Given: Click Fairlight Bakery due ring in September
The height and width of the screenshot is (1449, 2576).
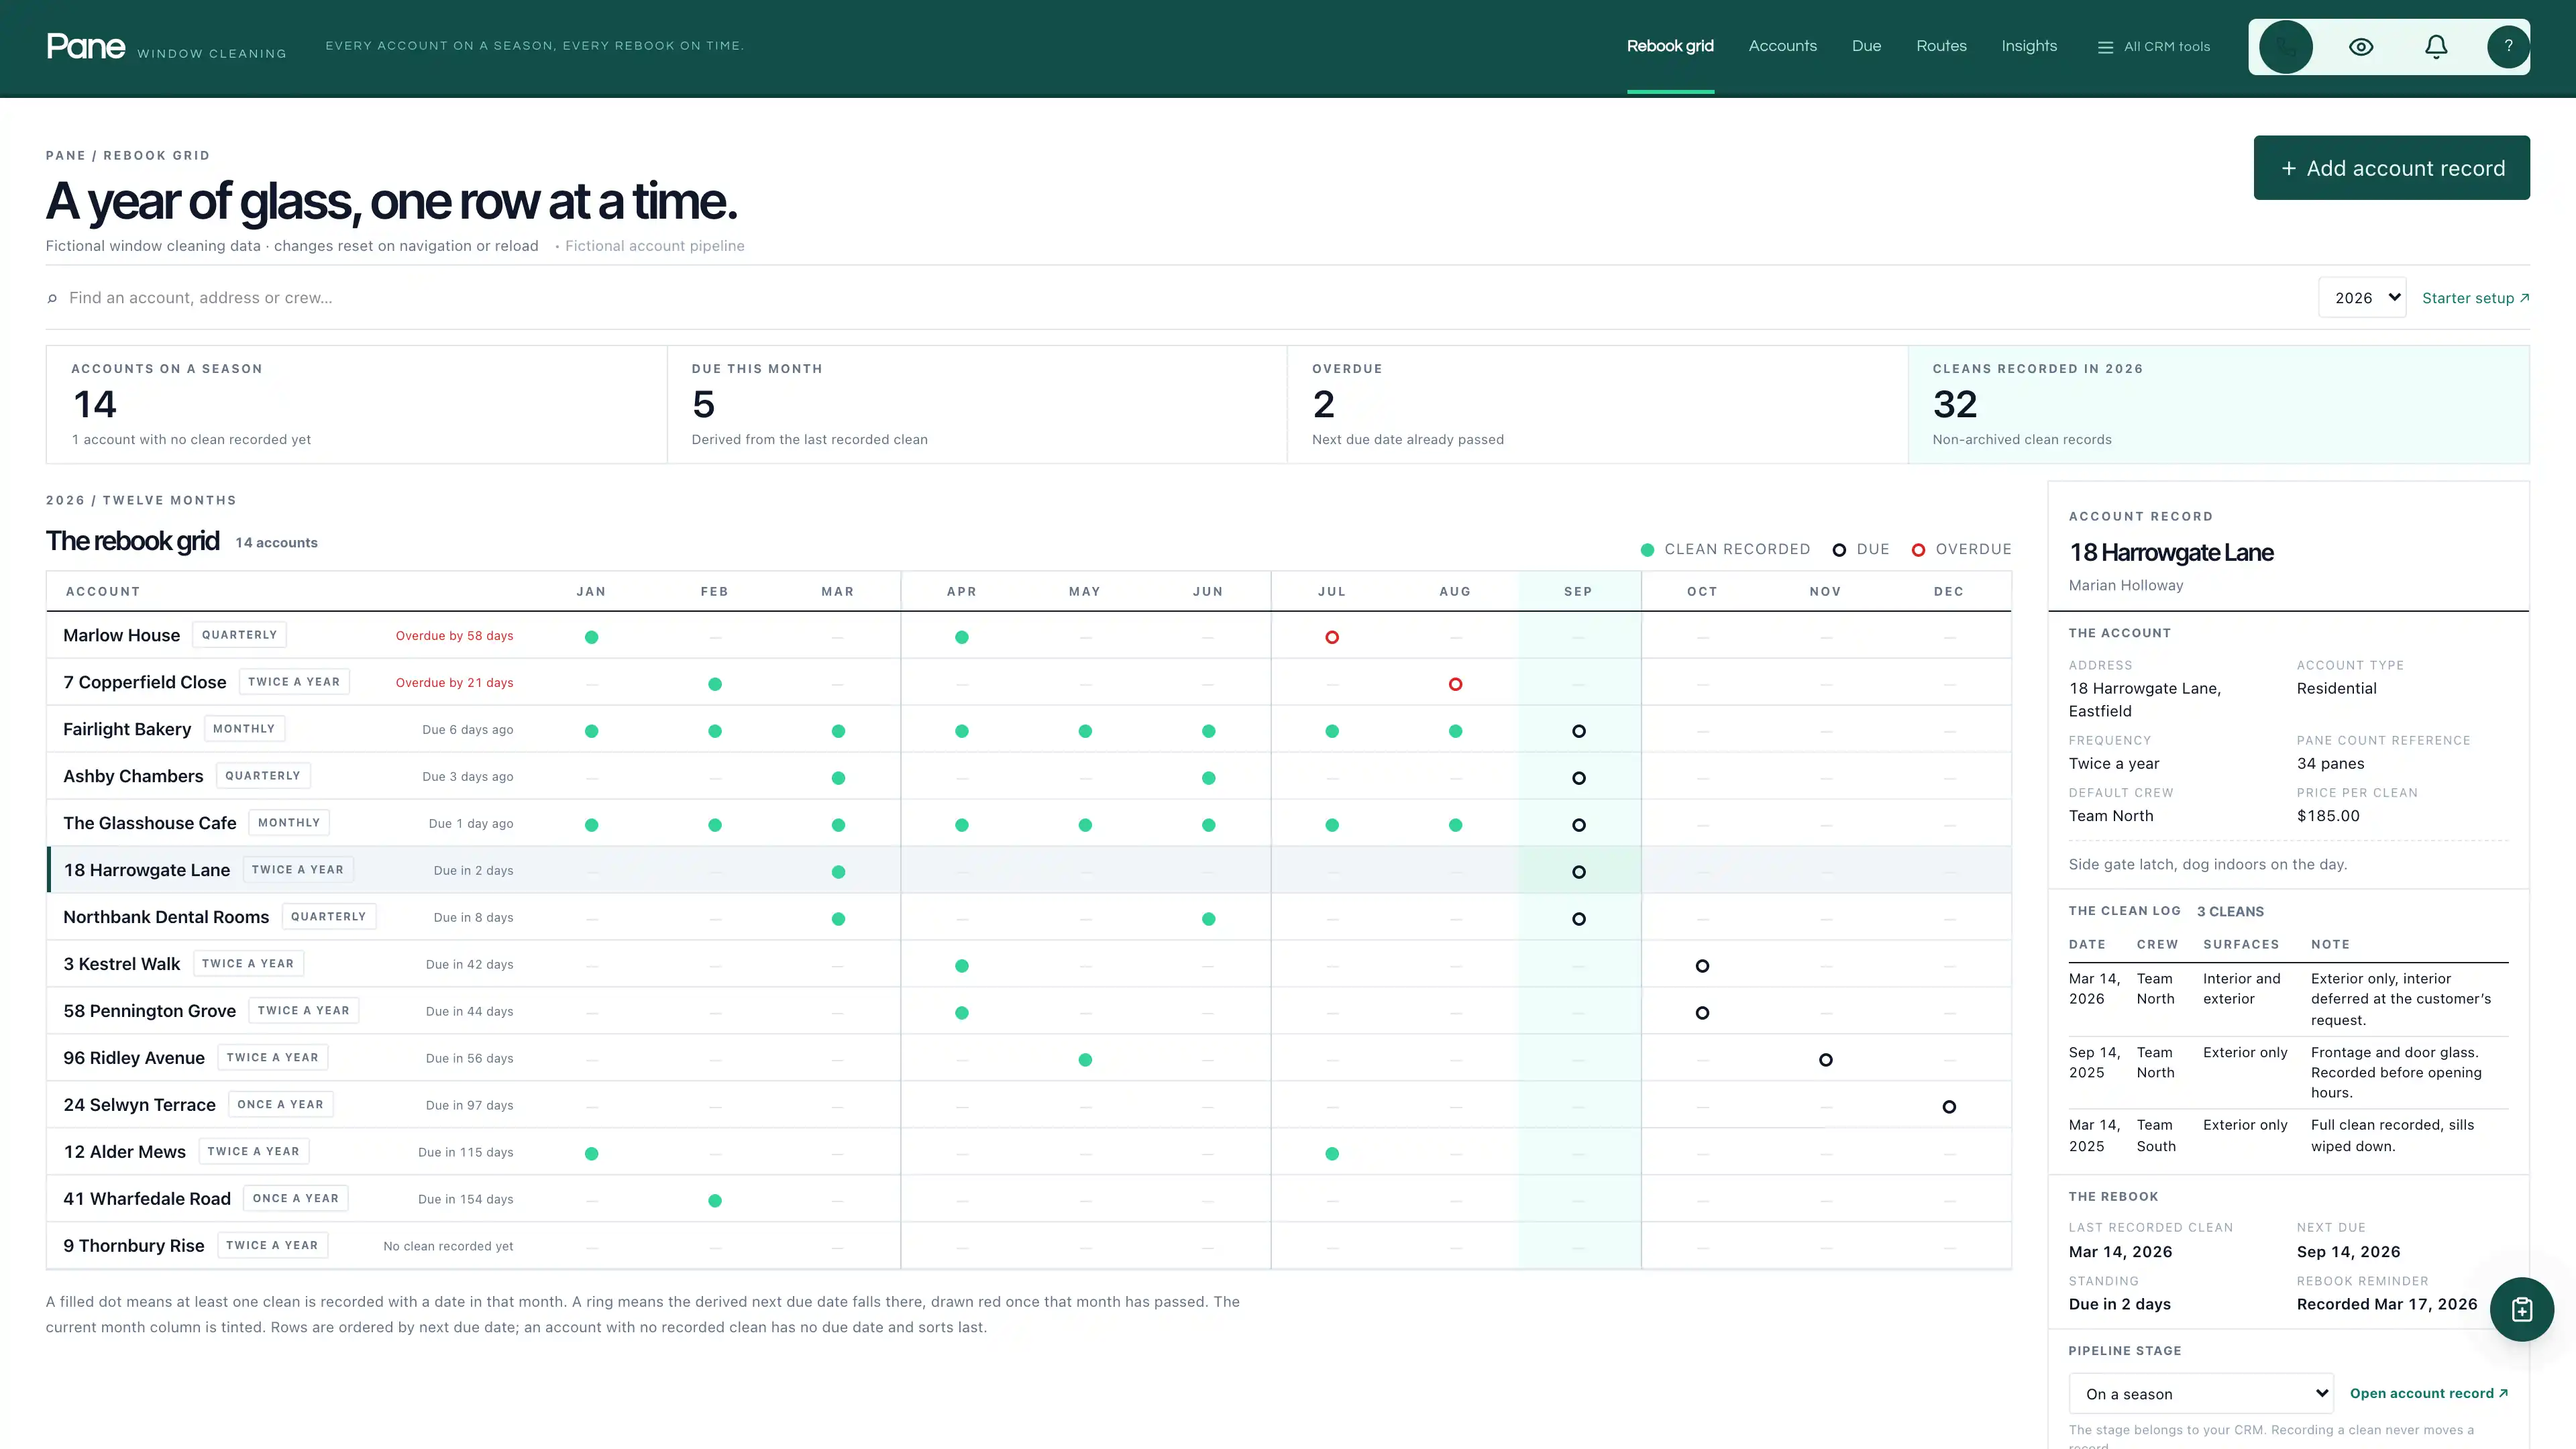Looking at the screenshot, I should click(x=1578, y=731).
